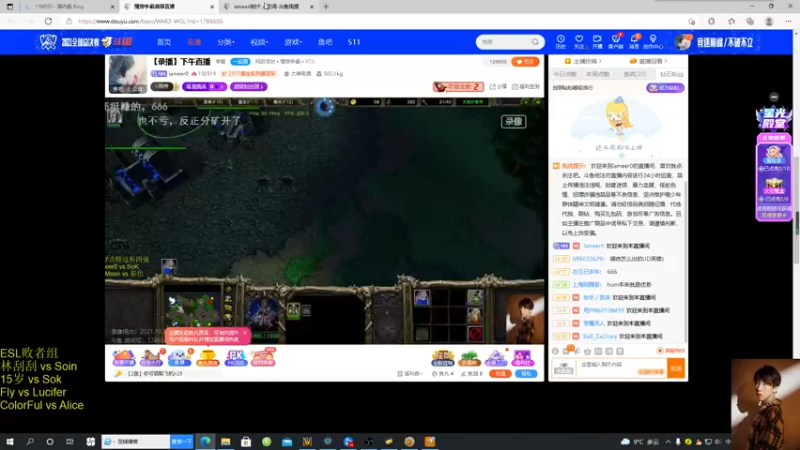Click chat username lameer0
The width and height of the screenshot is (800, 450).
point(593,246)
